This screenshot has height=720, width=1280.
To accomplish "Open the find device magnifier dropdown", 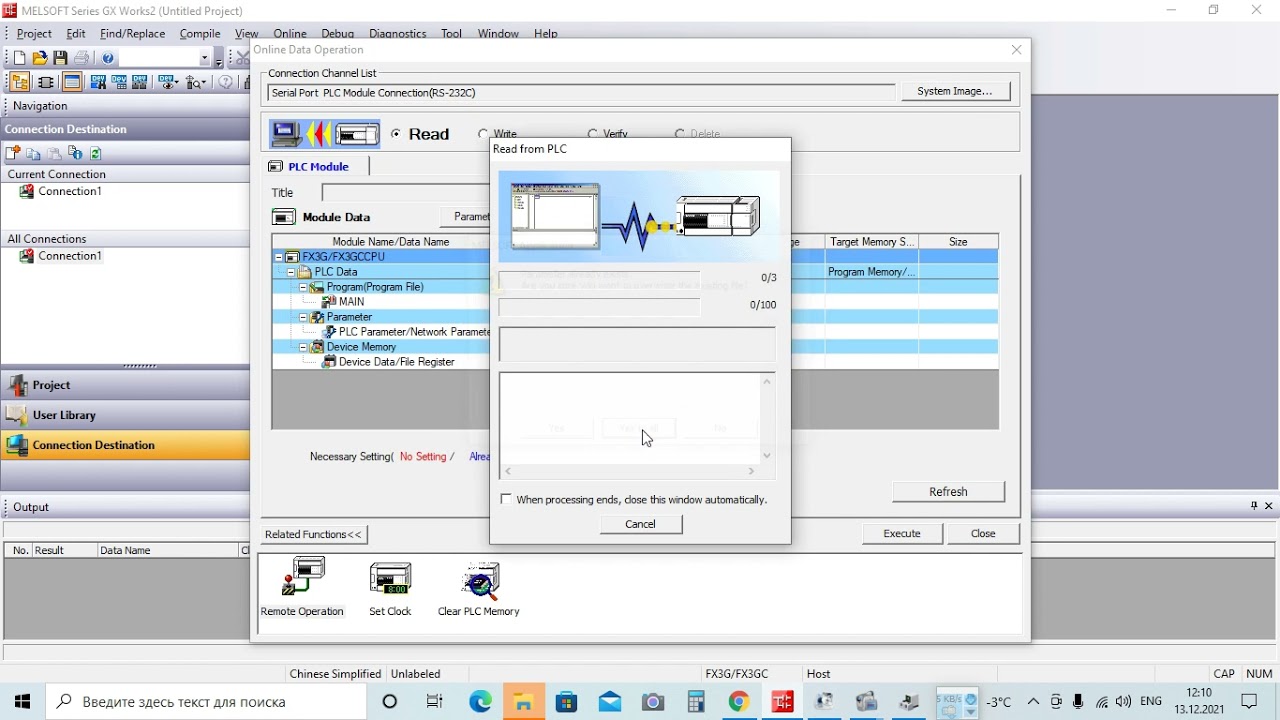I will point(204,84).
